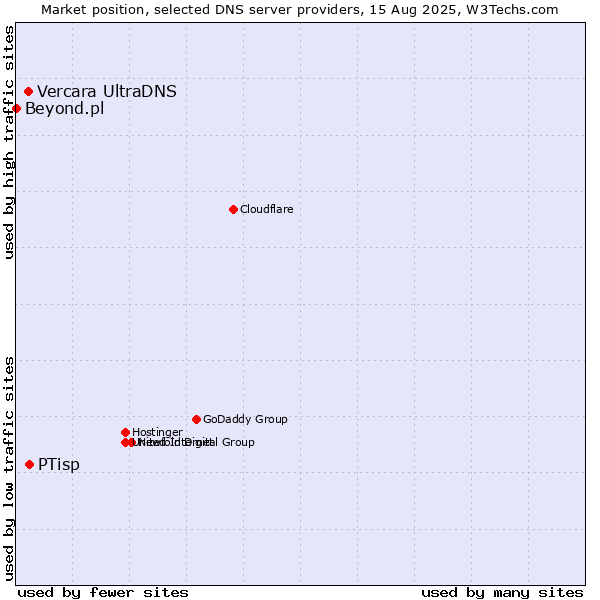Screen dimensions: 600x600
Task: Click the 'Beyond.pl' label
Action: point(65,109)
